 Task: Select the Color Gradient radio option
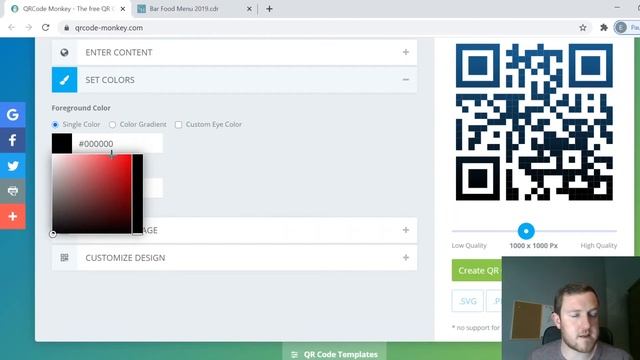[x=112, y=124]
